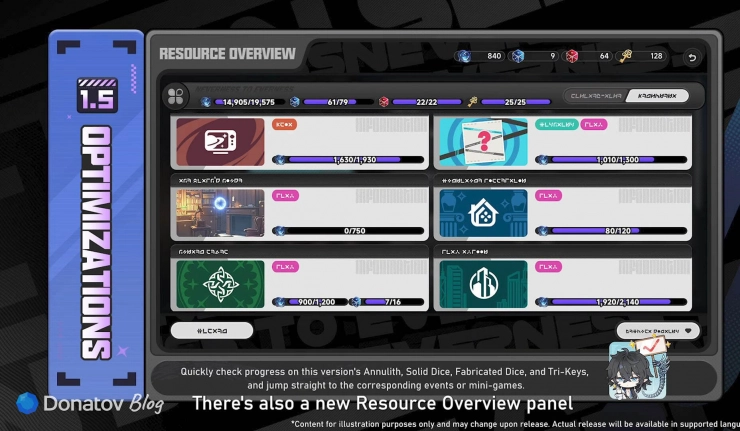Click the empty 0/750 progress bar
The image size is (740, 431).
pos(355,231)
